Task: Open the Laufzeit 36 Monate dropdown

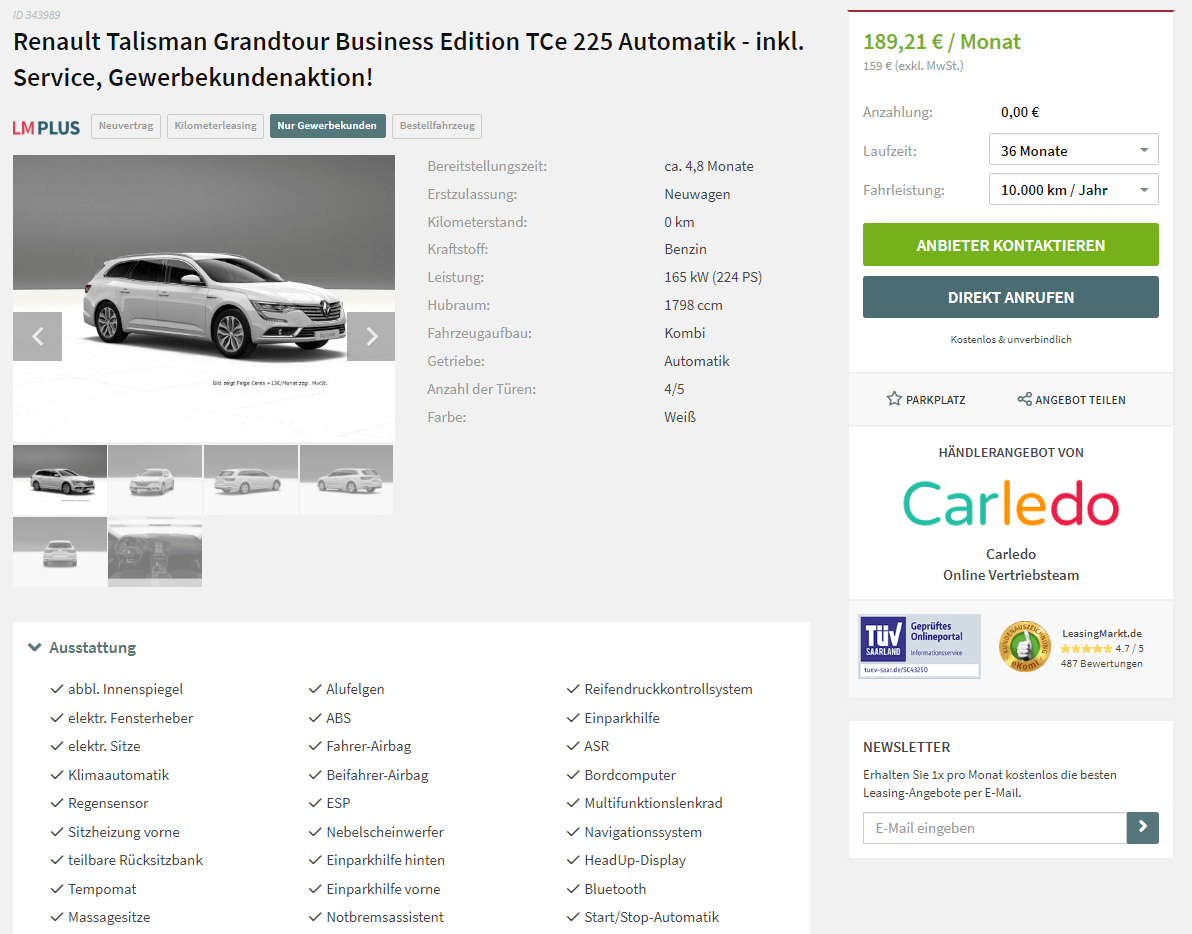Action: click(1073, 150)
